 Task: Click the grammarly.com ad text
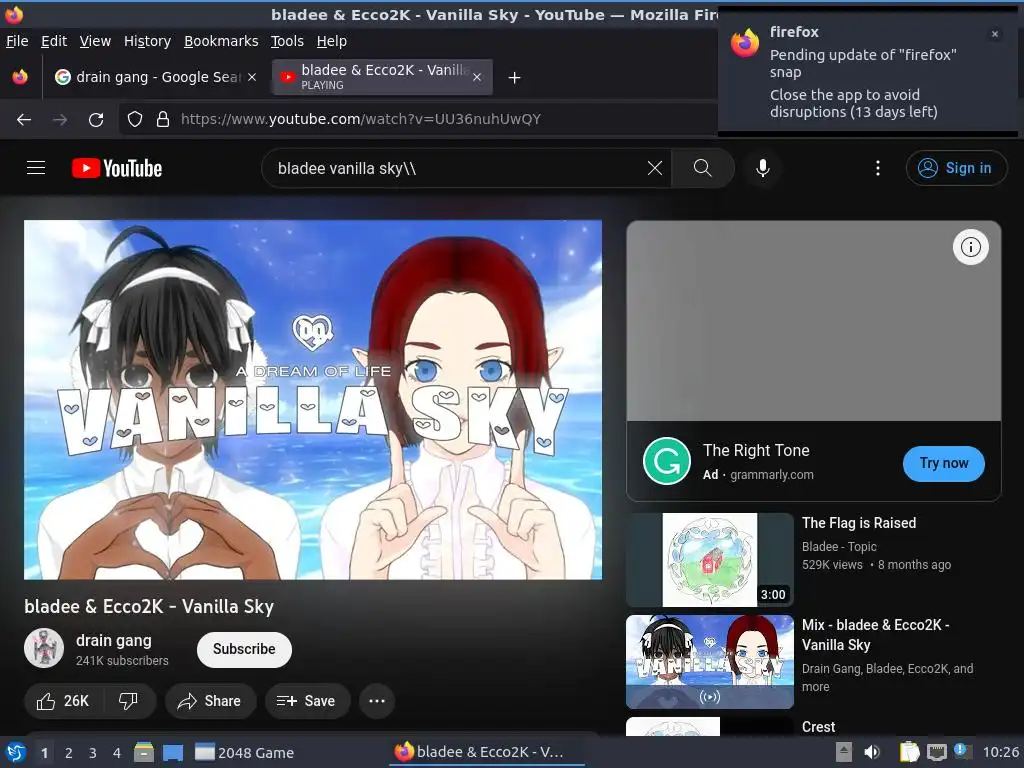pos(771,475)
